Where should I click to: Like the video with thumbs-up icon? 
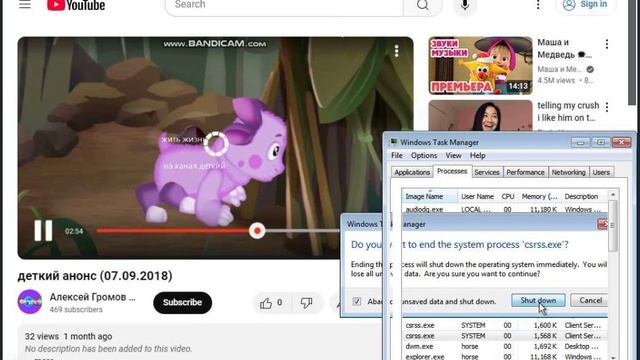click(266, 303)
